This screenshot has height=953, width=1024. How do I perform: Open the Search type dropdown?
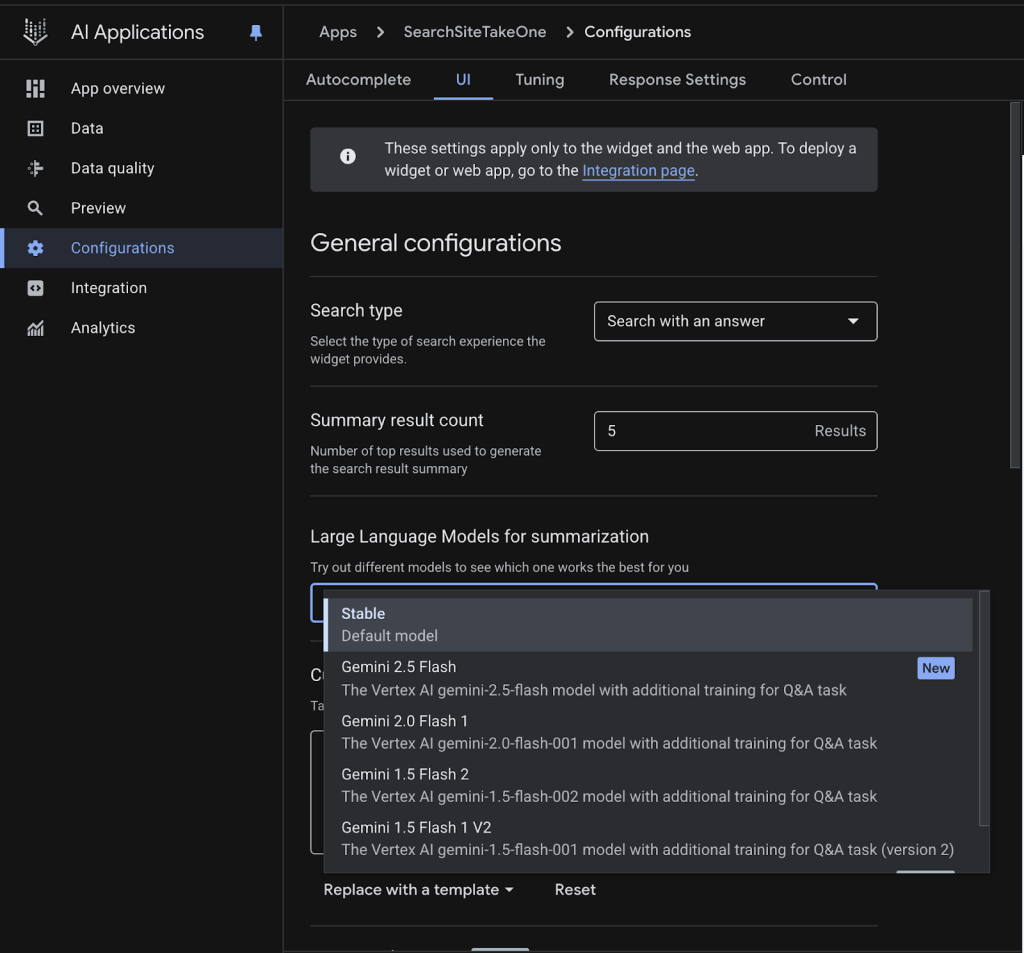[x=735, y=321]
